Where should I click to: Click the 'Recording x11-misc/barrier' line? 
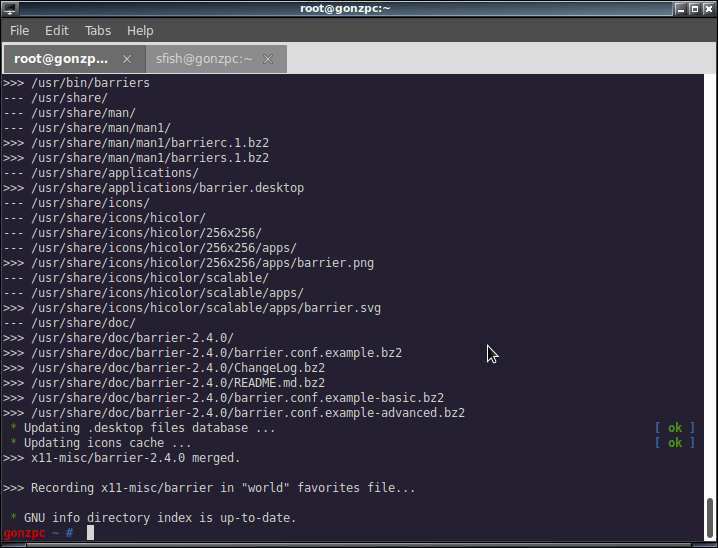(209, 488)
